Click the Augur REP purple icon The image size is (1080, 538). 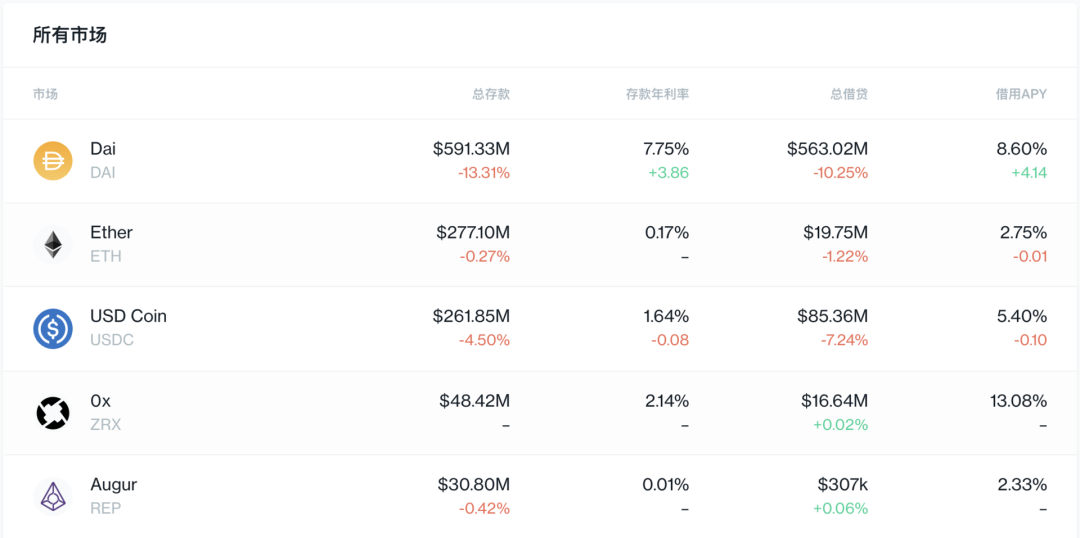(x=53, y=497)
